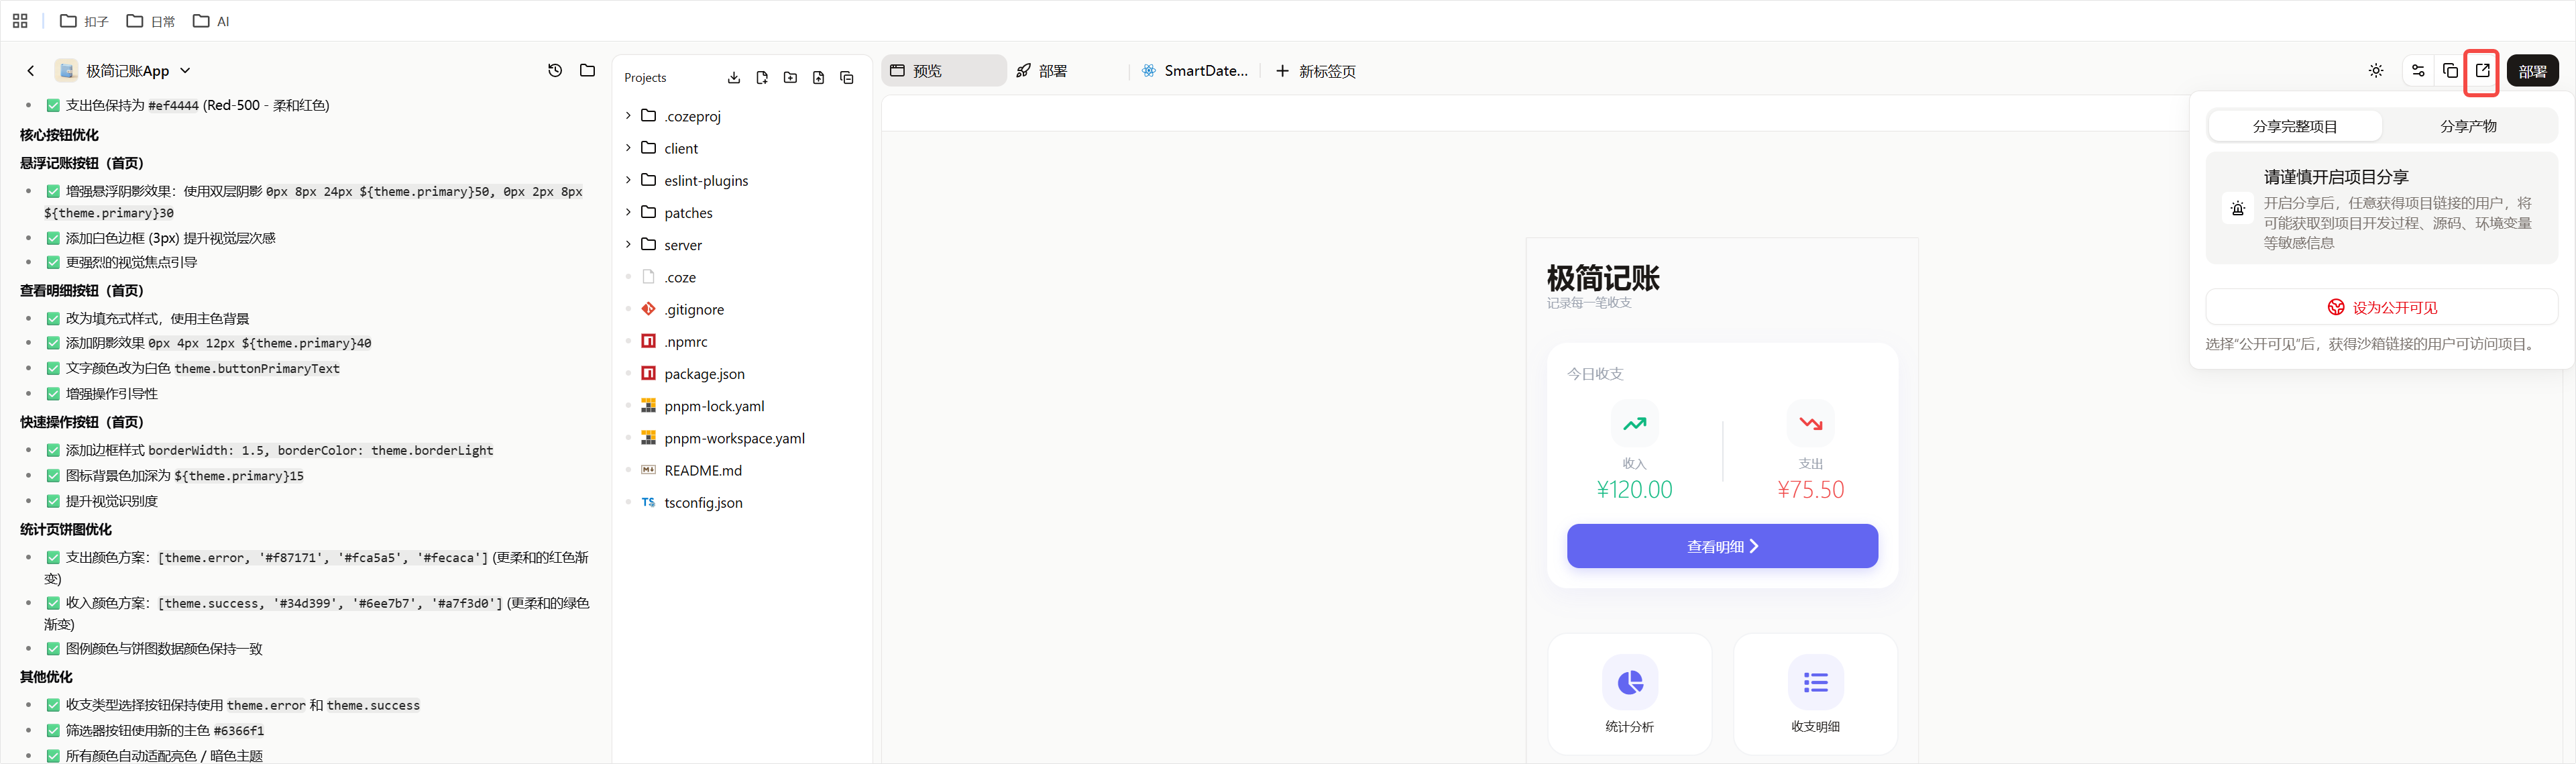Click the warning siren icon in share notice
This screenshot has width=2576, height=764.
pos(2238,209)
